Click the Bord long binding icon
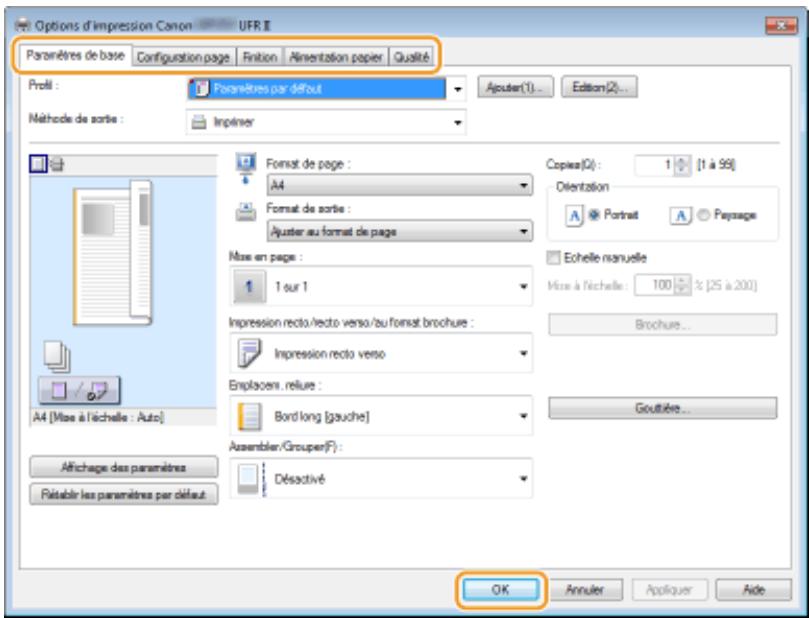This screenshot has width=809, height=618. [250, 416]
